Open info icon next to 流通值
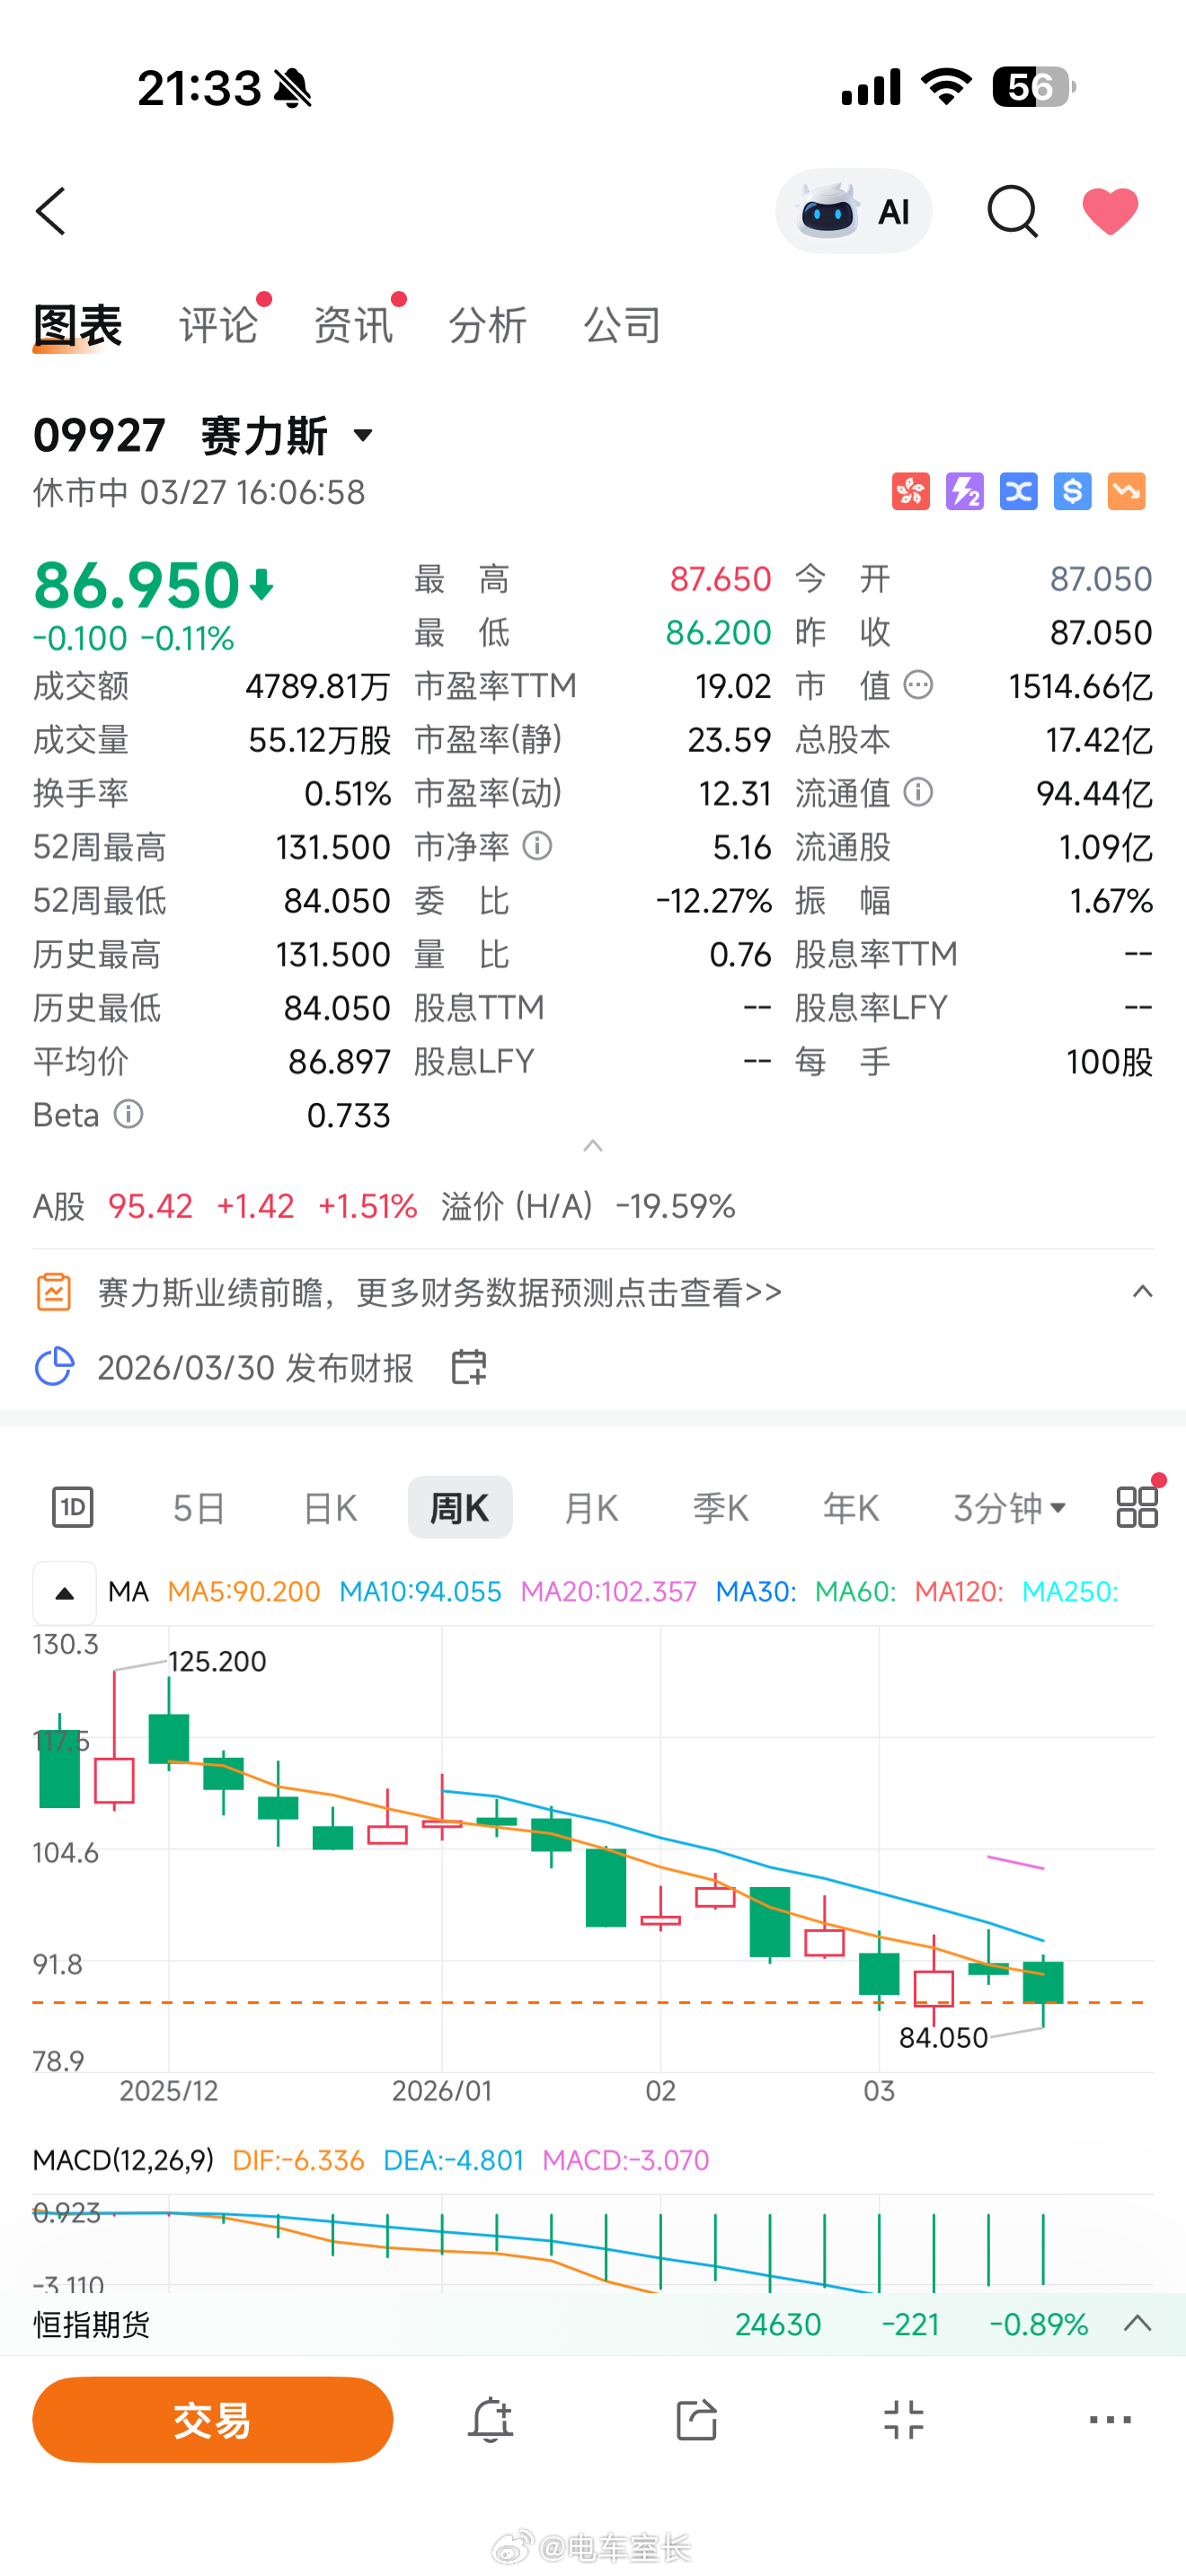This screenshot has width=1186, height=2576. [x=918, y=793]
